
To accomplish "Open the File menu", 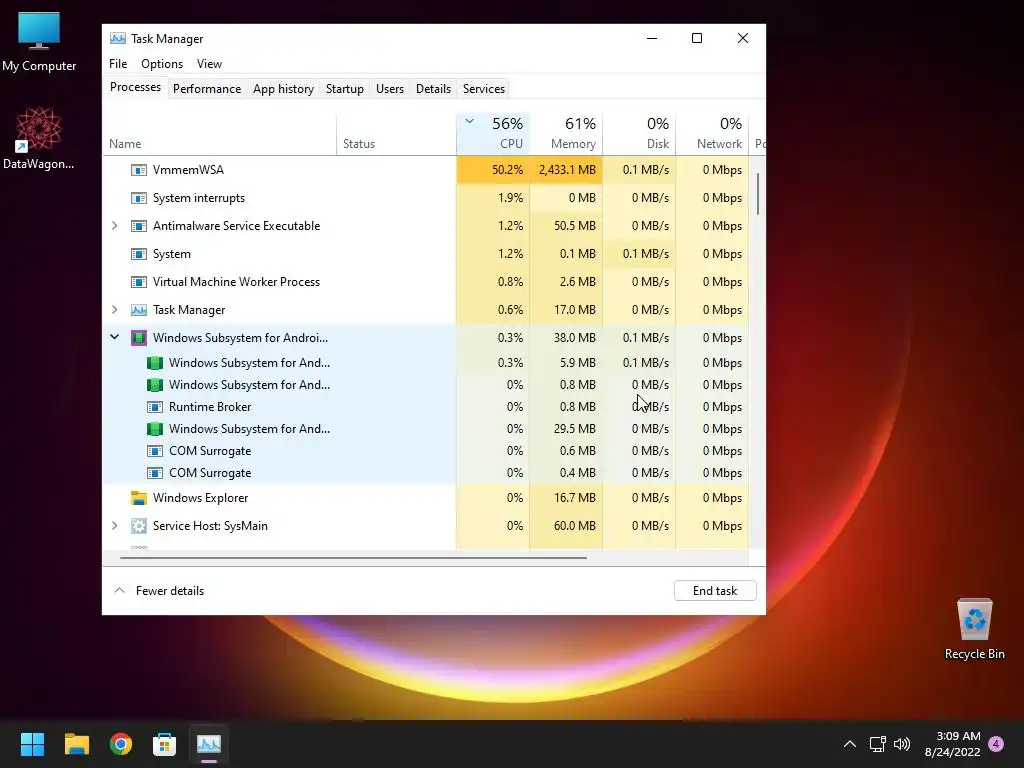I will tap(118, 64).
